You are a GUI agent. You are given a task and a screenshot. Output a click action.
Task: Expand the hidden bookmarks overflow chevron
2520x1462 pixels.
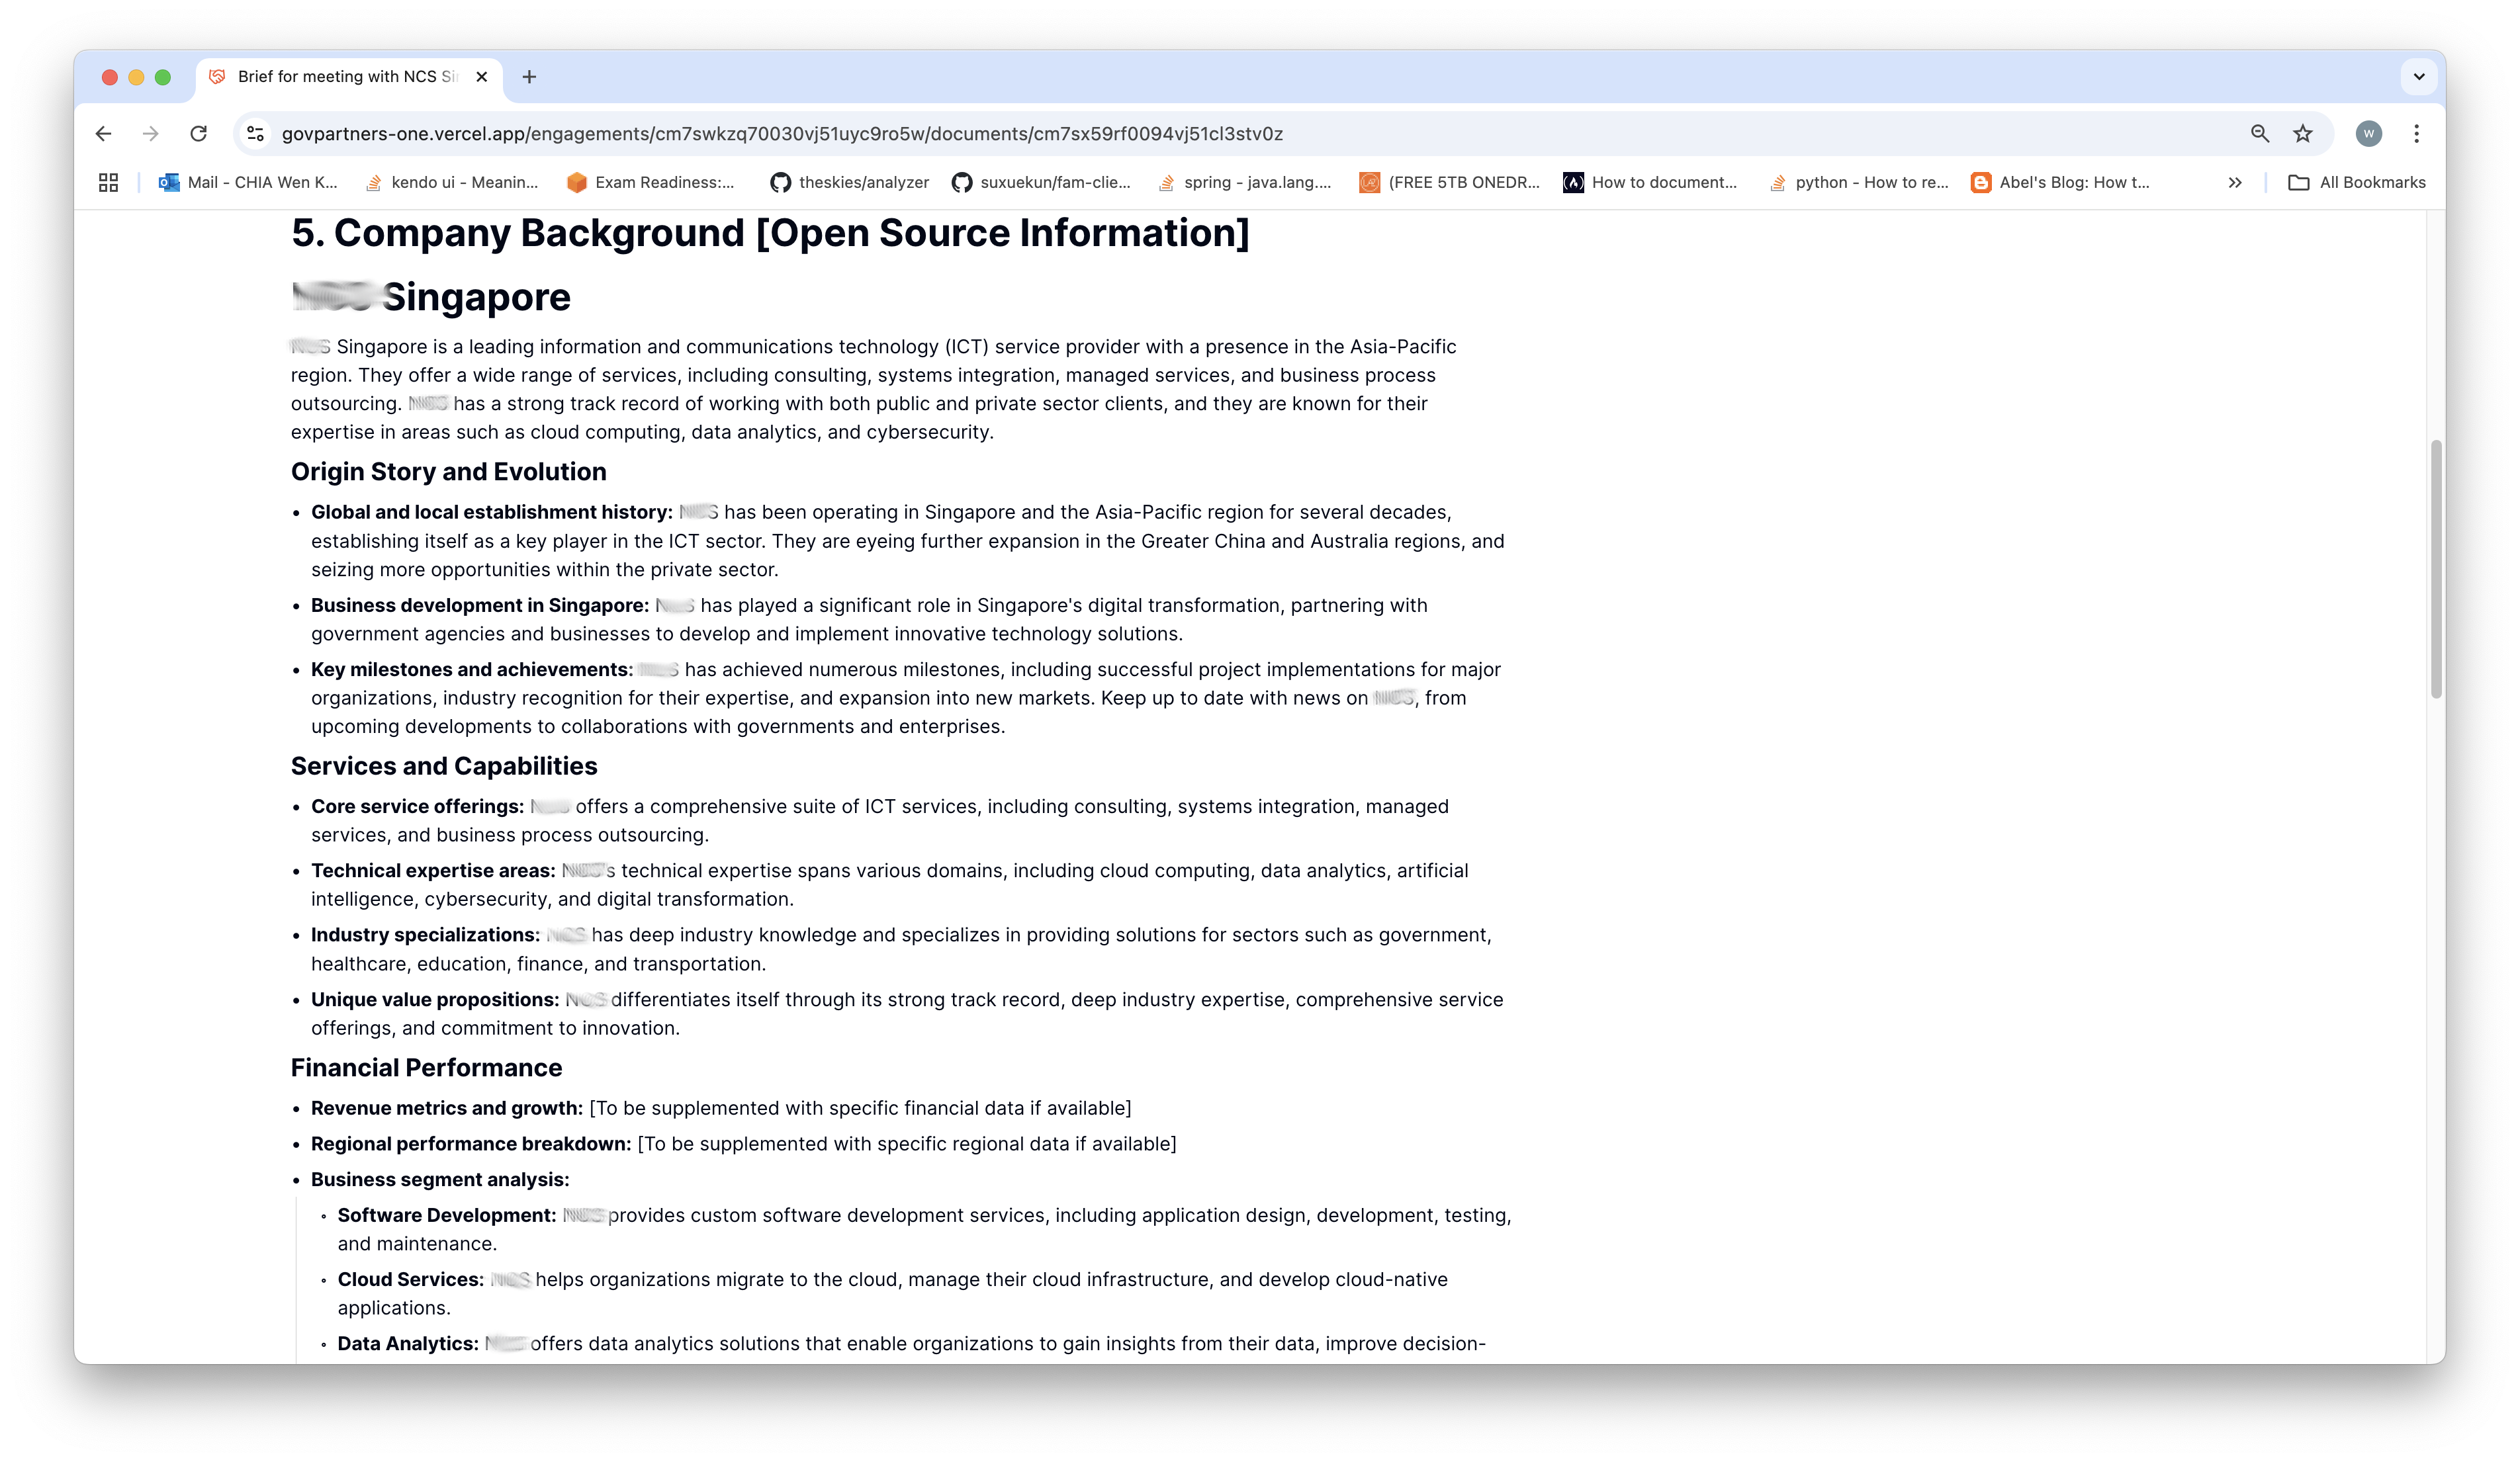click(2235, 182)
